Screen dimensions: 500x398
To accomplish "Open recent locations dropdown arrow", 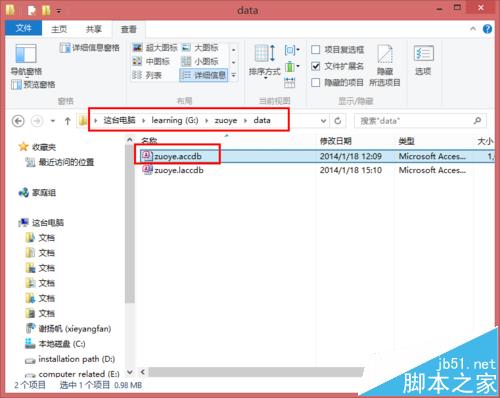I will tap(53, 121).
